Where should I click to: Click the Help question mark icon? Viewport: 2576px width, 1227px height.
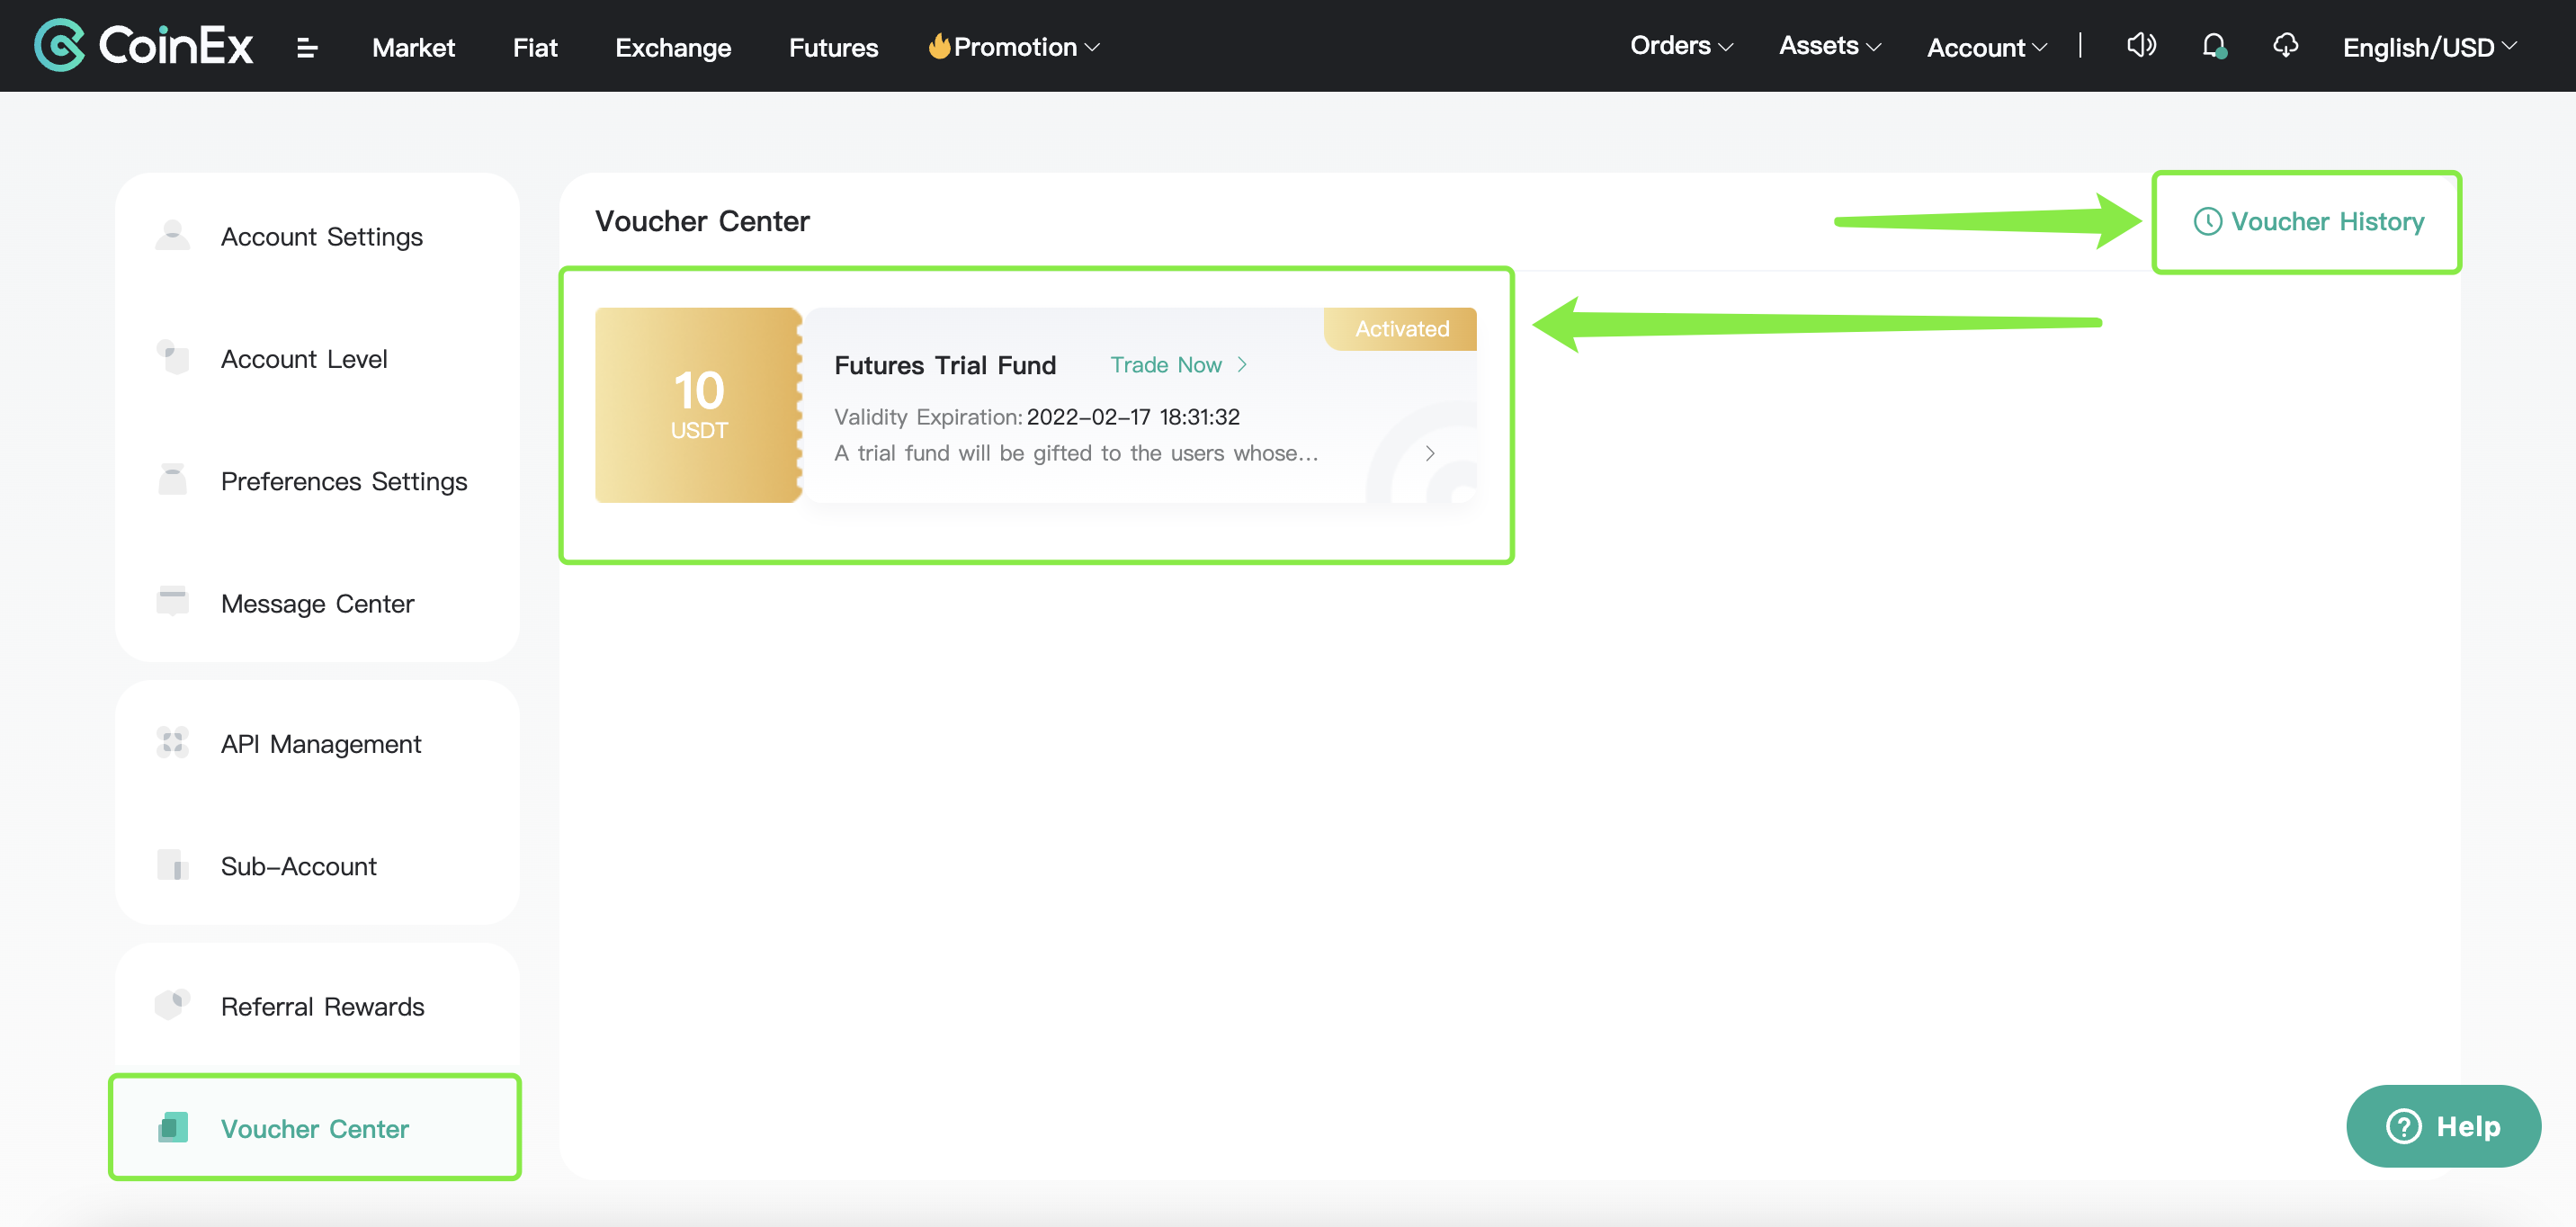coord(2404,1126)
